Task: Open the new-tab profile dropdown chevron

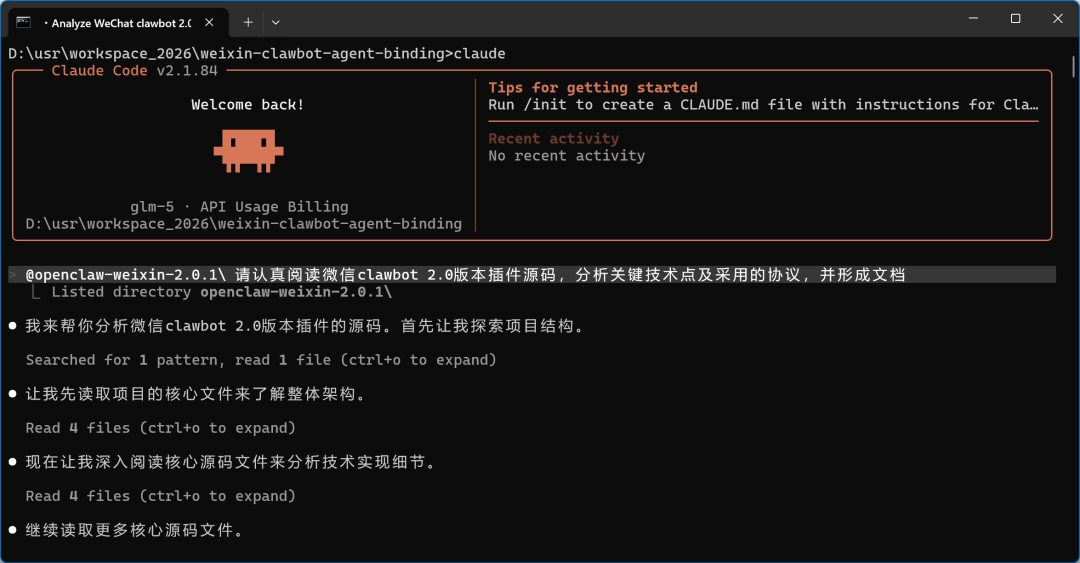Action: (x=276, y=21)
